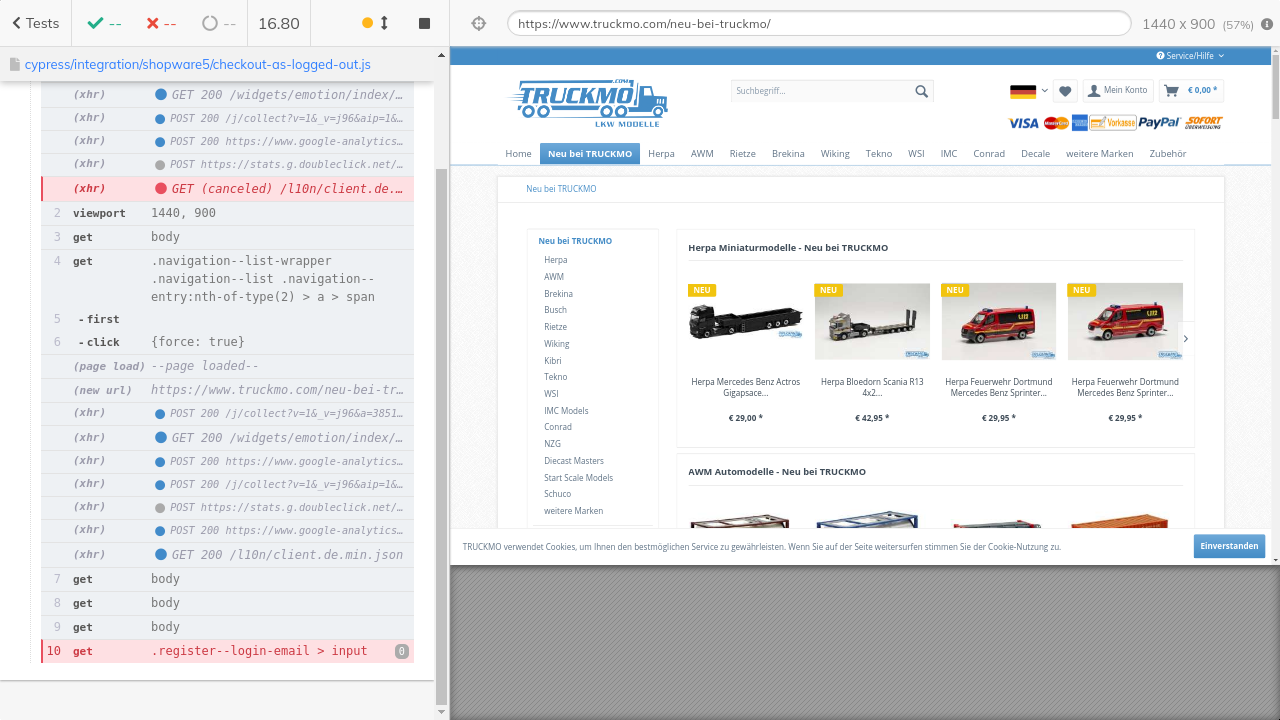Open the shopping cart showing € 0,00
The width and height of the screenshot is (1280, 720).
click(1191, 91)
